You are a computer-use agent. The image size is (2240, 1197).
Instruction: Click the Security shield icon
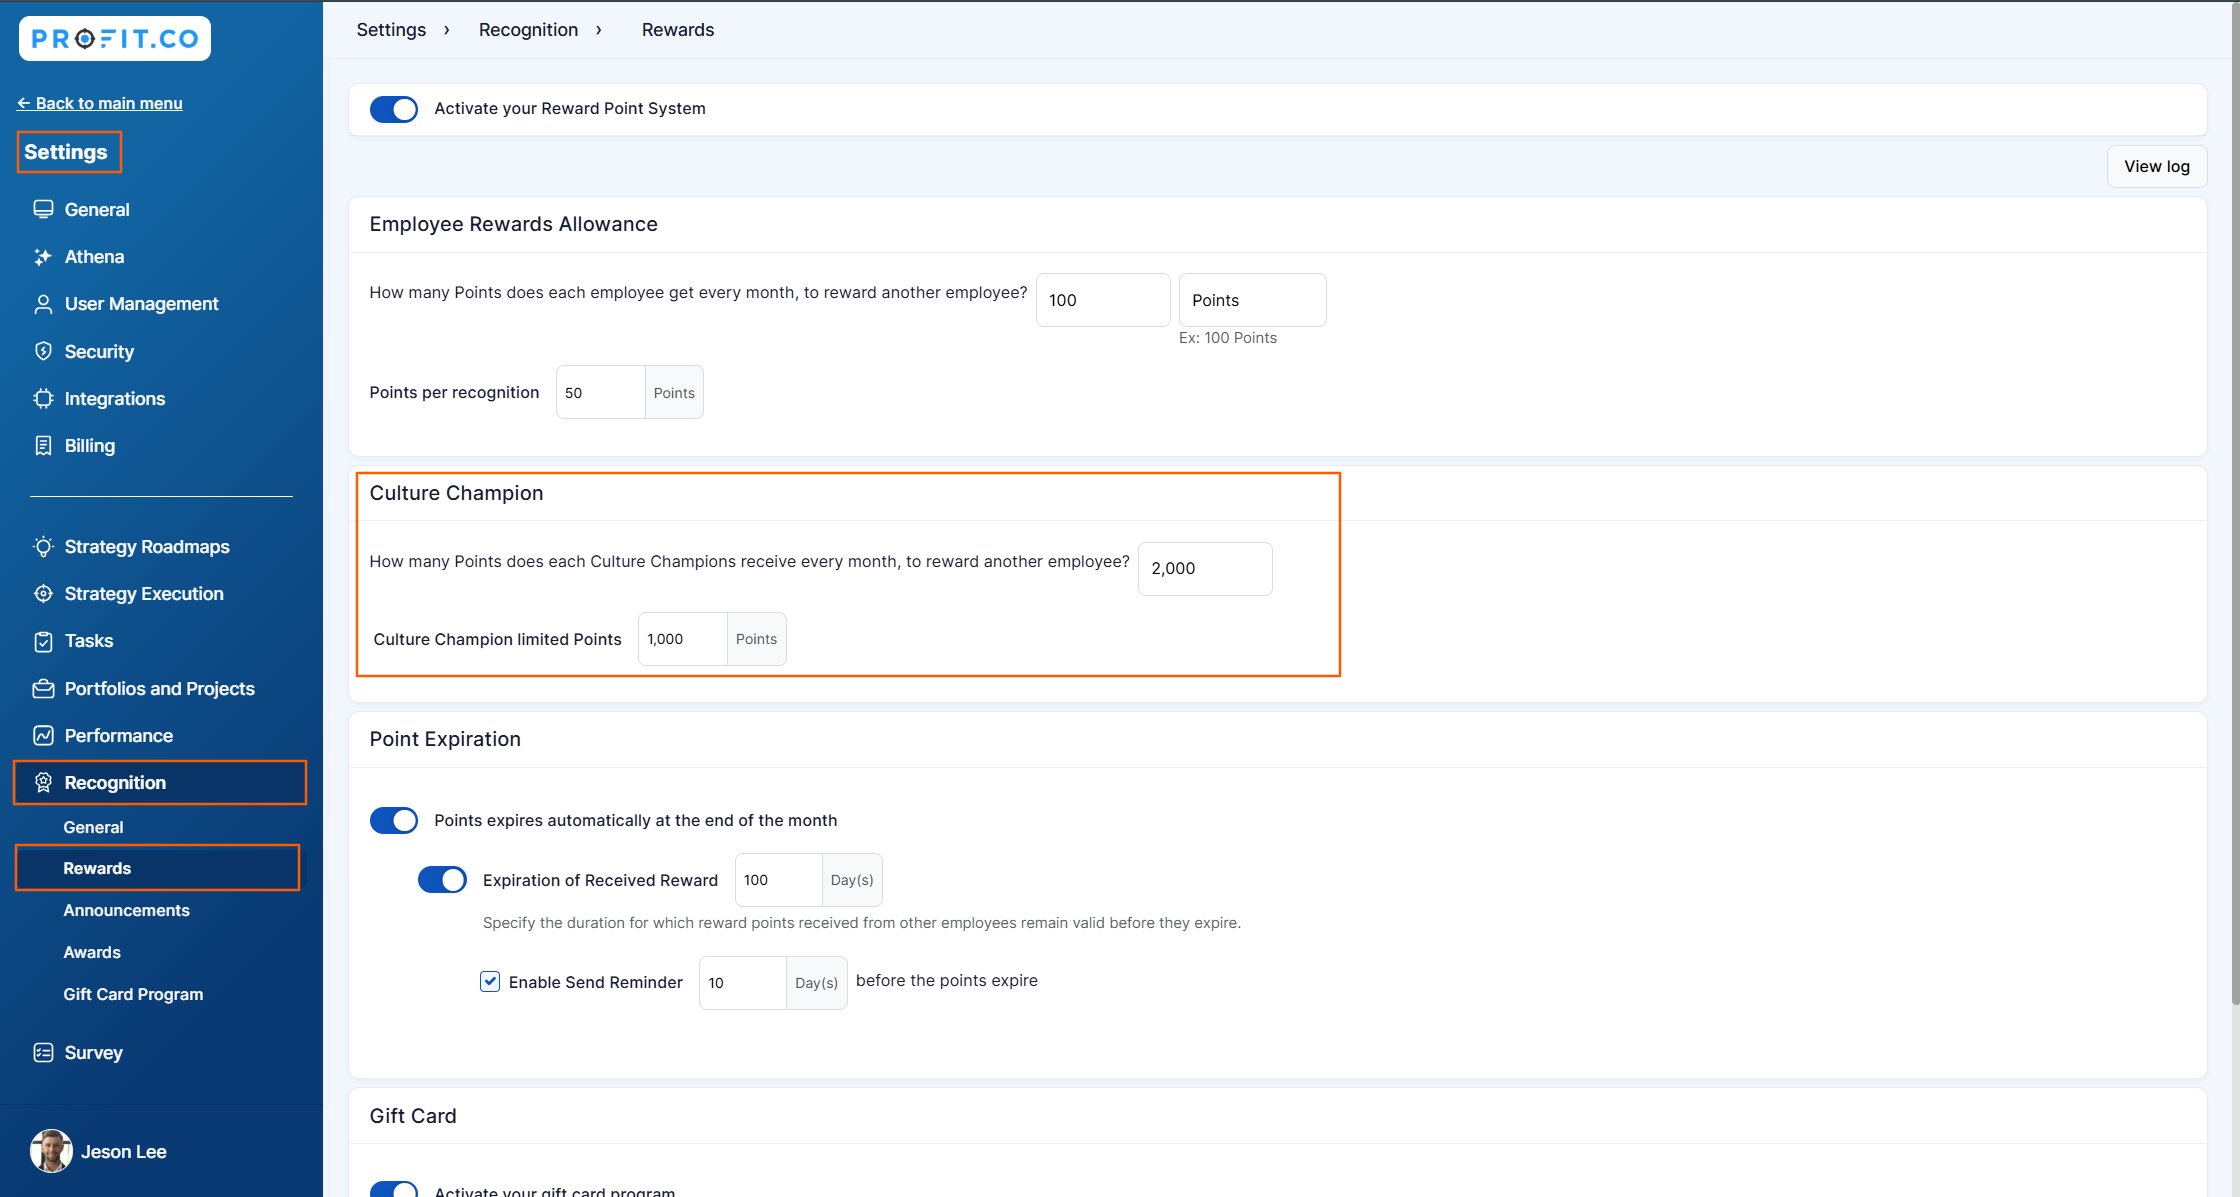coord(43,351)
